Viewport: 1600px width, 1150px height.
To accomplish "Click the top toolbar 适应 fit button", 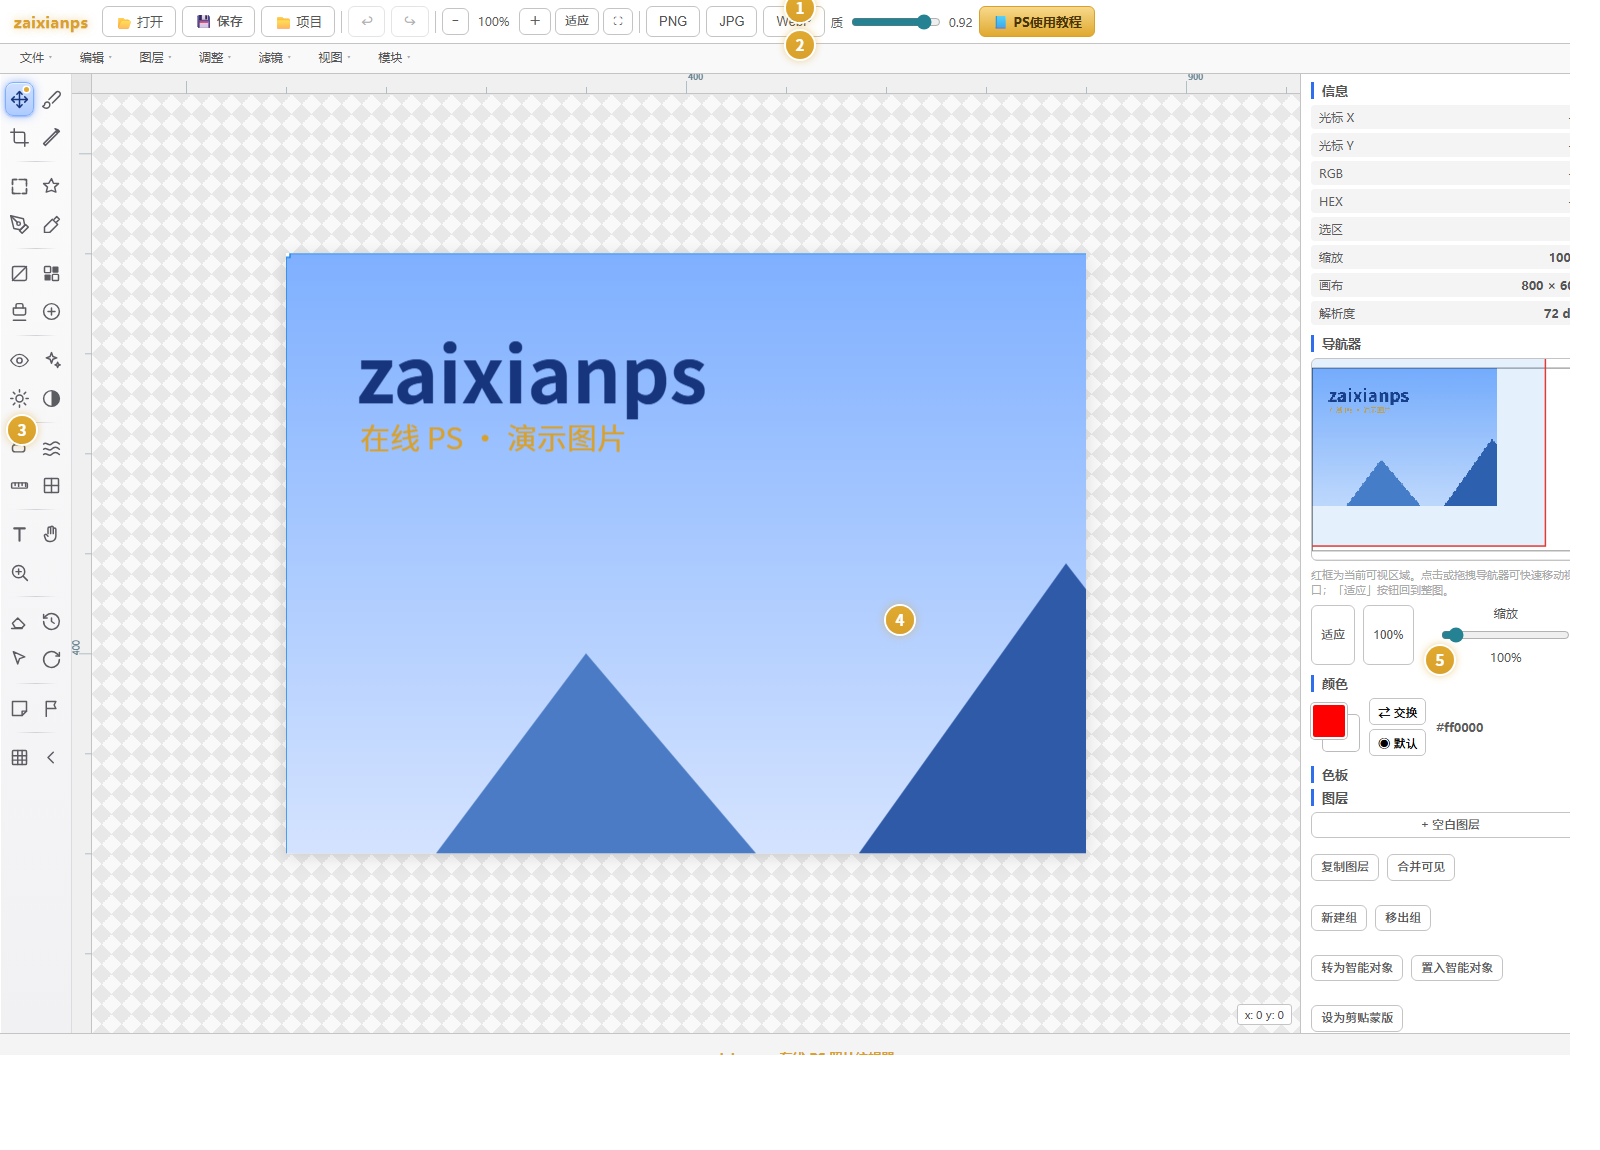I will pos(577,21).
